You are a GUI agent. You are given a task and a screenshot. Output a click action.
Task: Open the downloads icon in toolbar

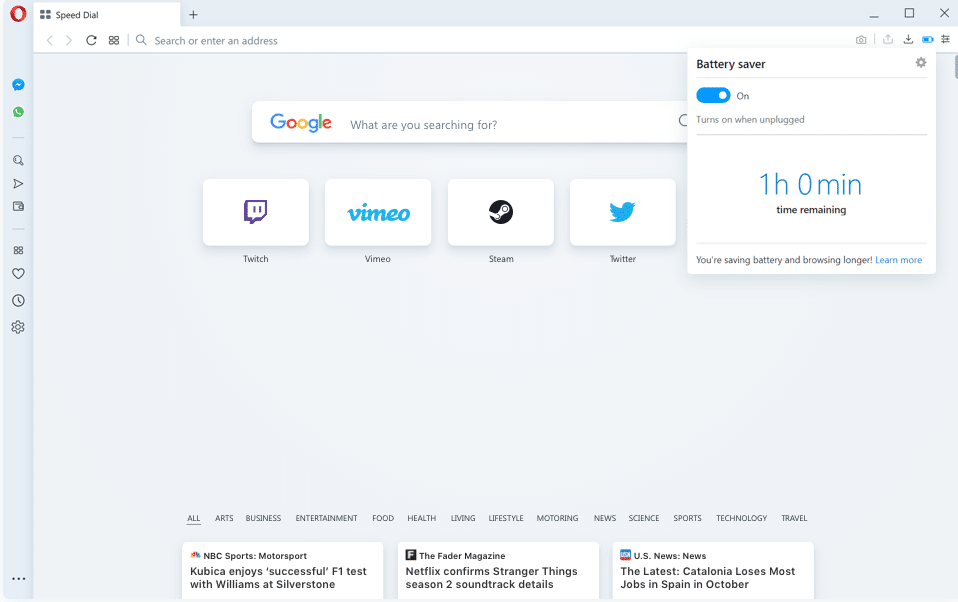[x=909, y=39]
